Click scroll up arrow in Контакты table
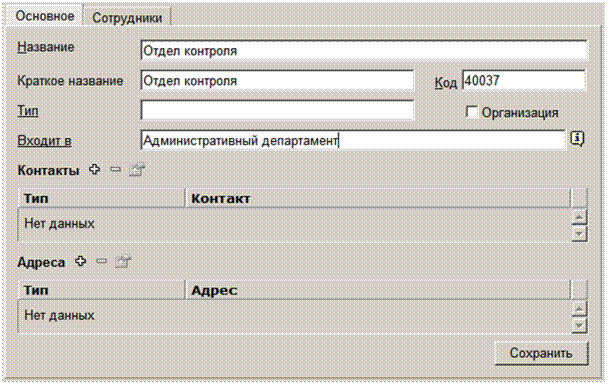This screenshot has width=609, height=386. pyautogui.click(x=579, y=218)
